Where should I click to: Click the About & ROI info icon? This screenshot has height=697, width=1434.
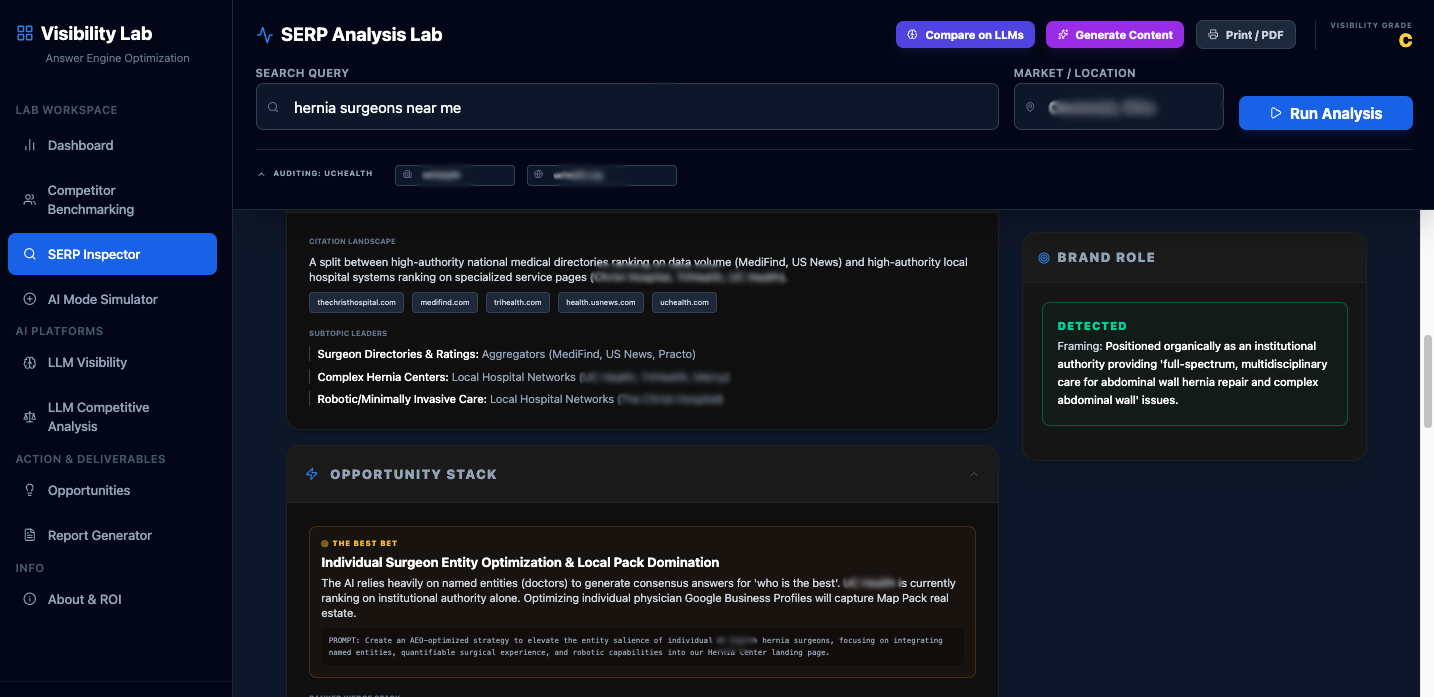pyautogui.click(x=30, y=599)
